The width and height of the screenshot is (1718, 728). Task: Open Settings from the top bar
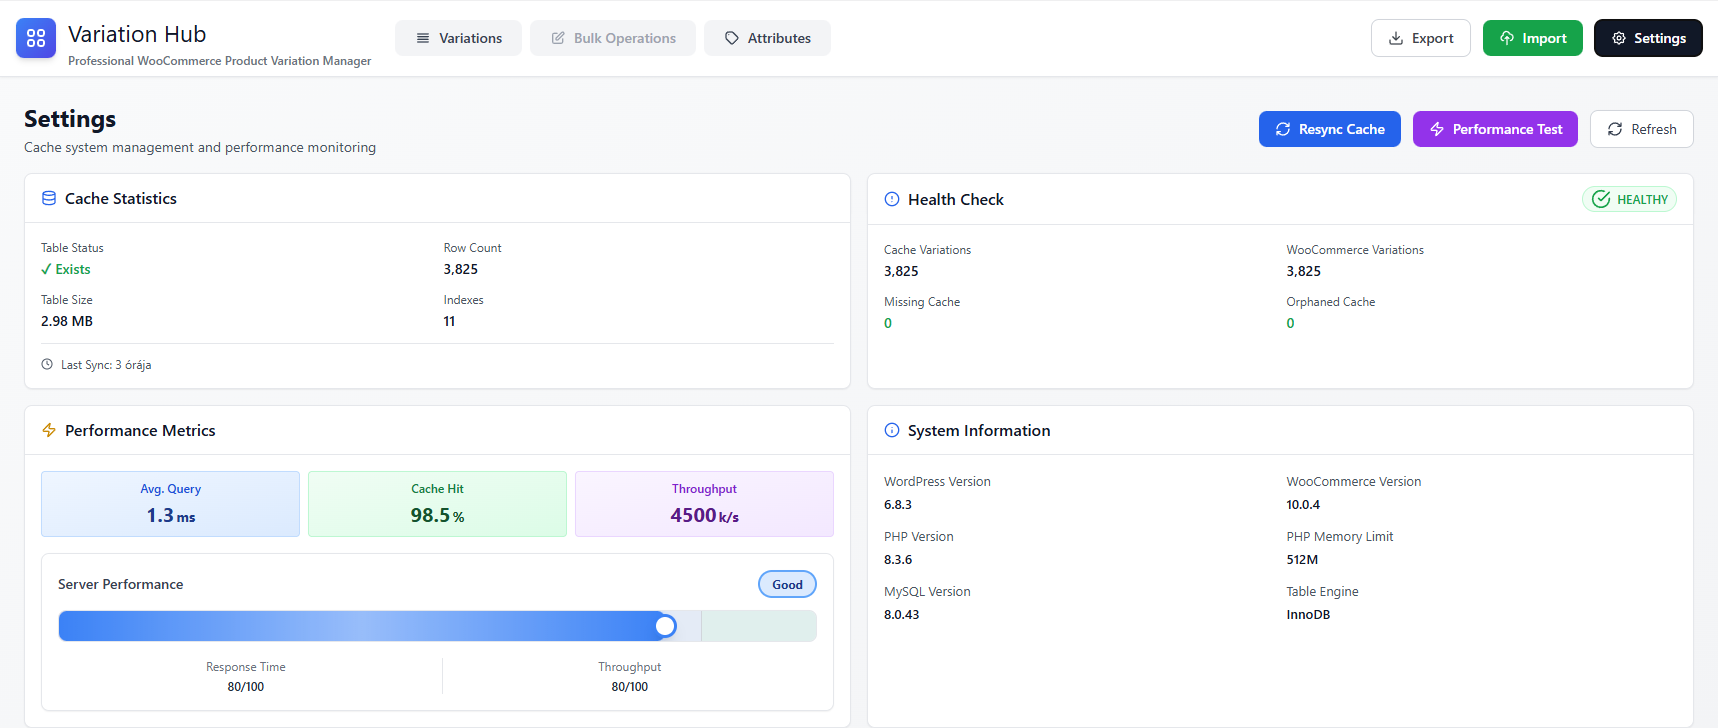1647,38
